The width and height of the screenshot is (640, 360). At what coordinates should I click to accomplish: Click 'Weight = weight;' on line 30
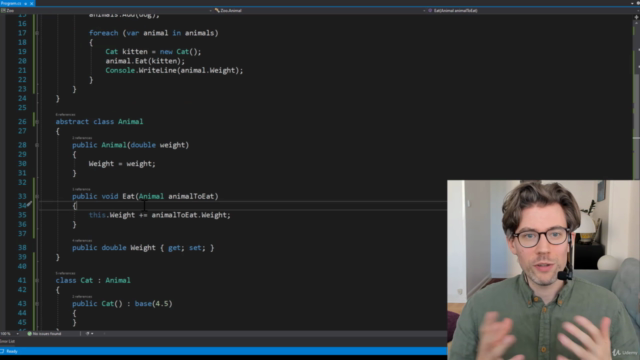[x=122, y=164]
